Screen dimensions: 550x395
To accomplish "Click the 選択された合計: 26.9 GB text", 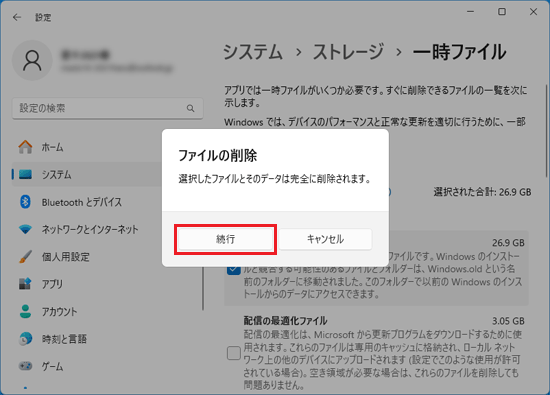I will click(482, 192).
